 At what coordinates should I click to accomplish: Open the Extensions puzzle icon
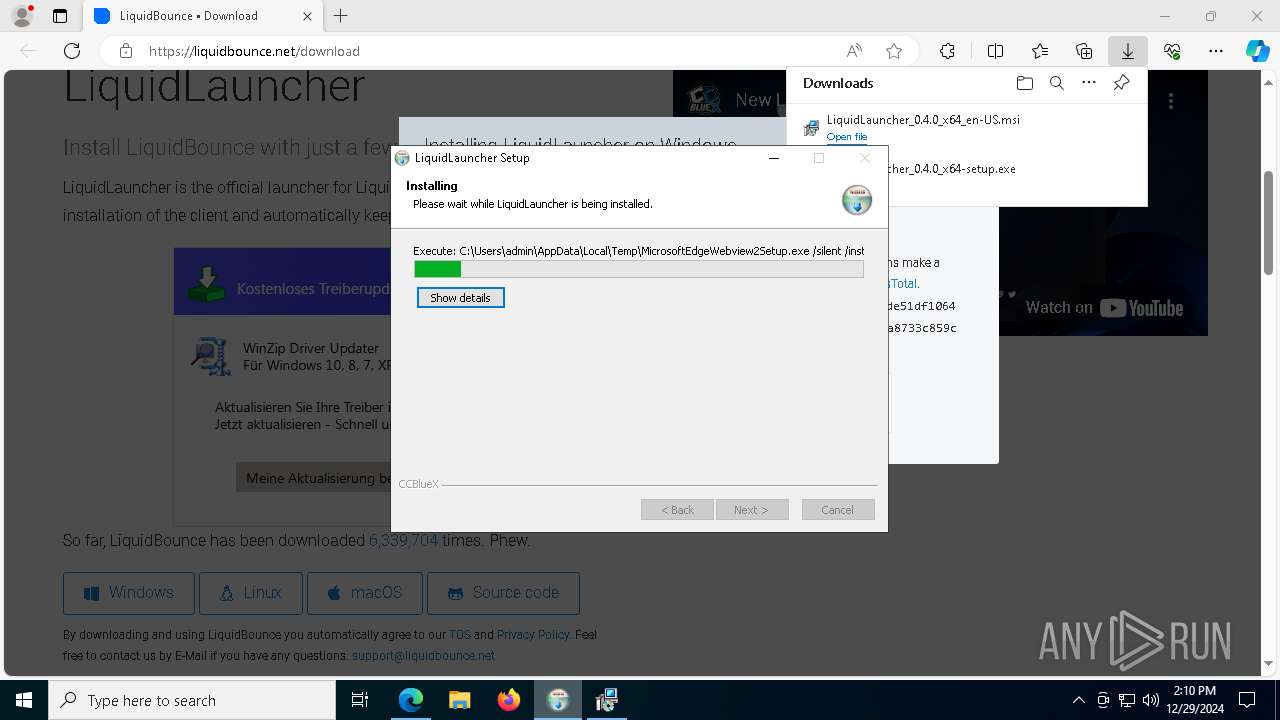point(947,51)
